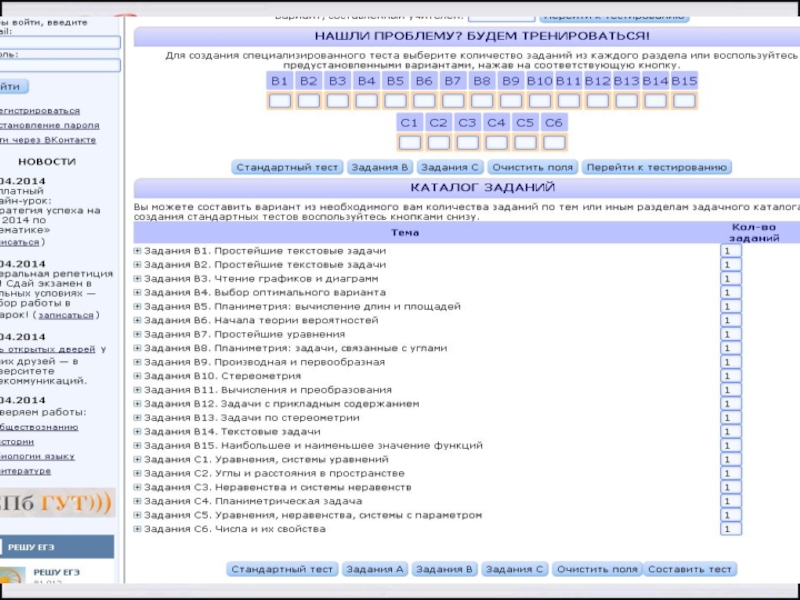Expand the Задания C4 Планиметрическая задача row
800x600 pixels.
pyautogui.click(x=137, y=501)
